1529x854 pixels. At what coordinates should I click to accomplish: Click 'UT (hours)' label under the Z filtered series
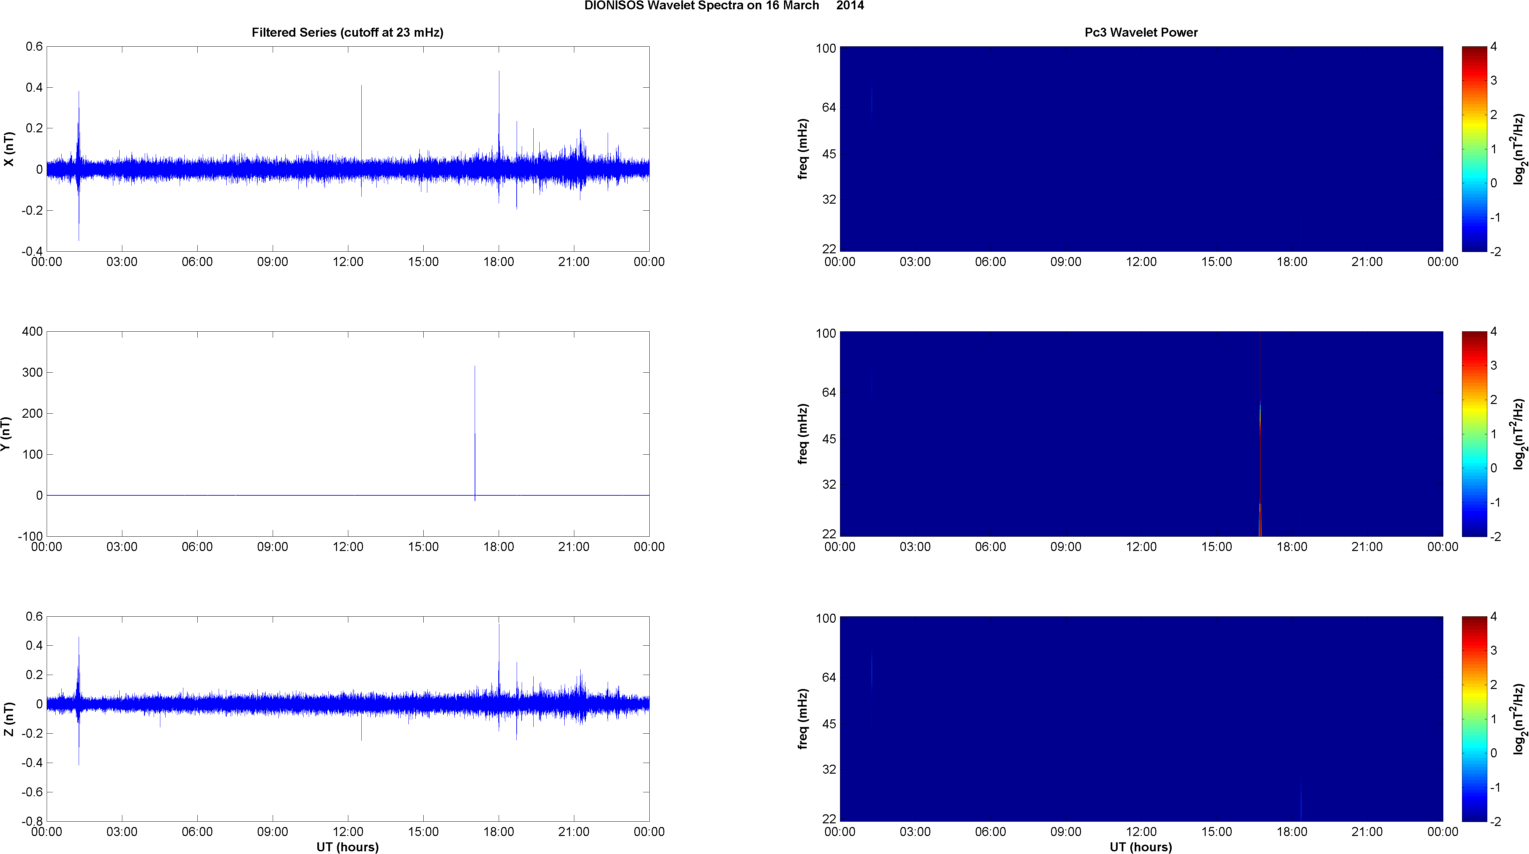[x=348, y=847]
